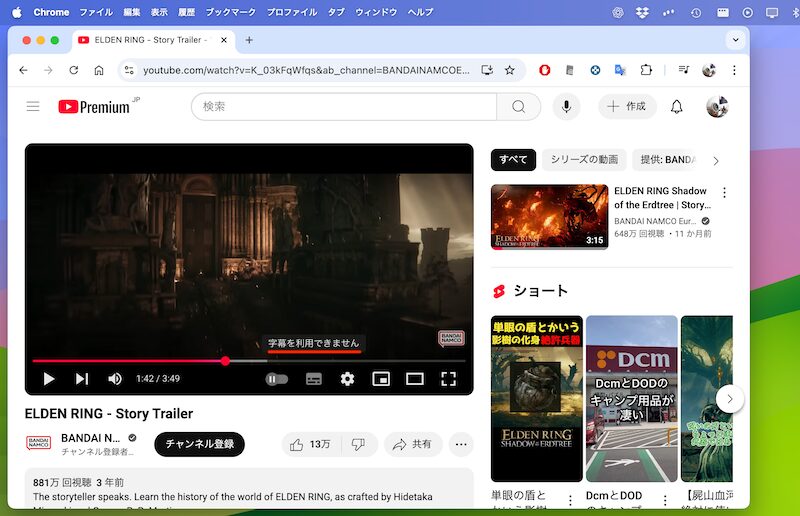Open options menu for Erdtree video

pos(724,192)
